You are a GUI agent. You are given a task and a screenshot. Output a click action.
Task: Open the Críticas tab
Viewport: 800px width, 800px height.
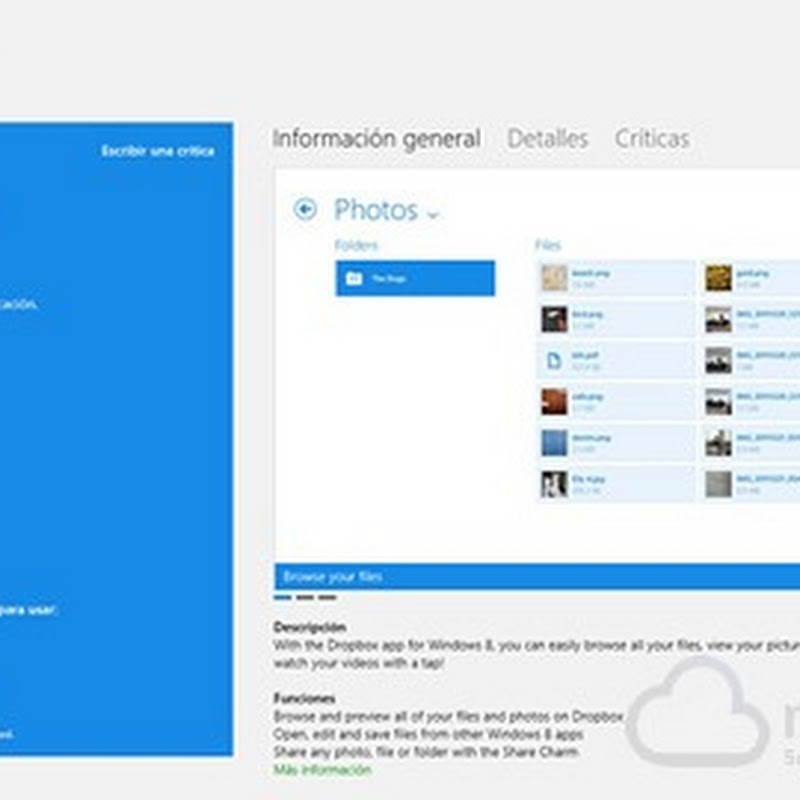652,139
